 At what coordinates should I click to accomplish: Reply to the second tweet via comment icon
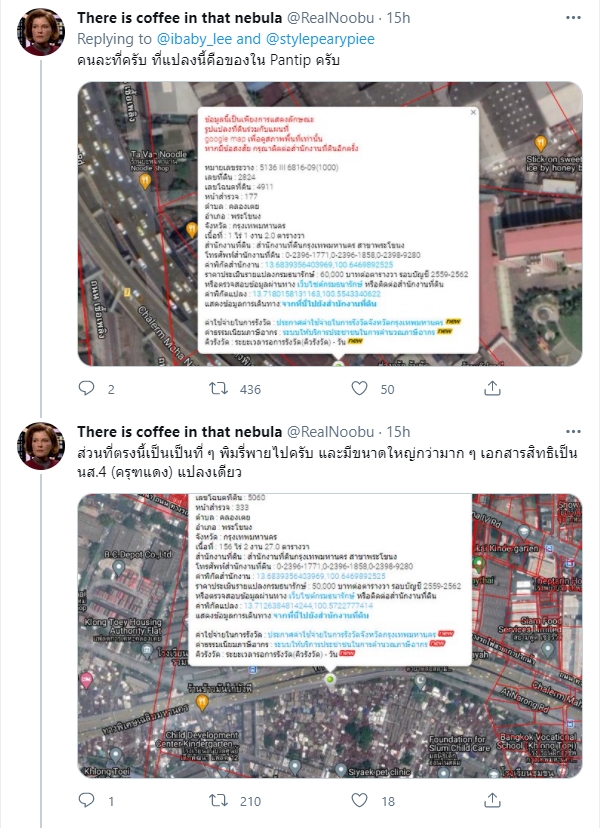[x=87, y=801]
